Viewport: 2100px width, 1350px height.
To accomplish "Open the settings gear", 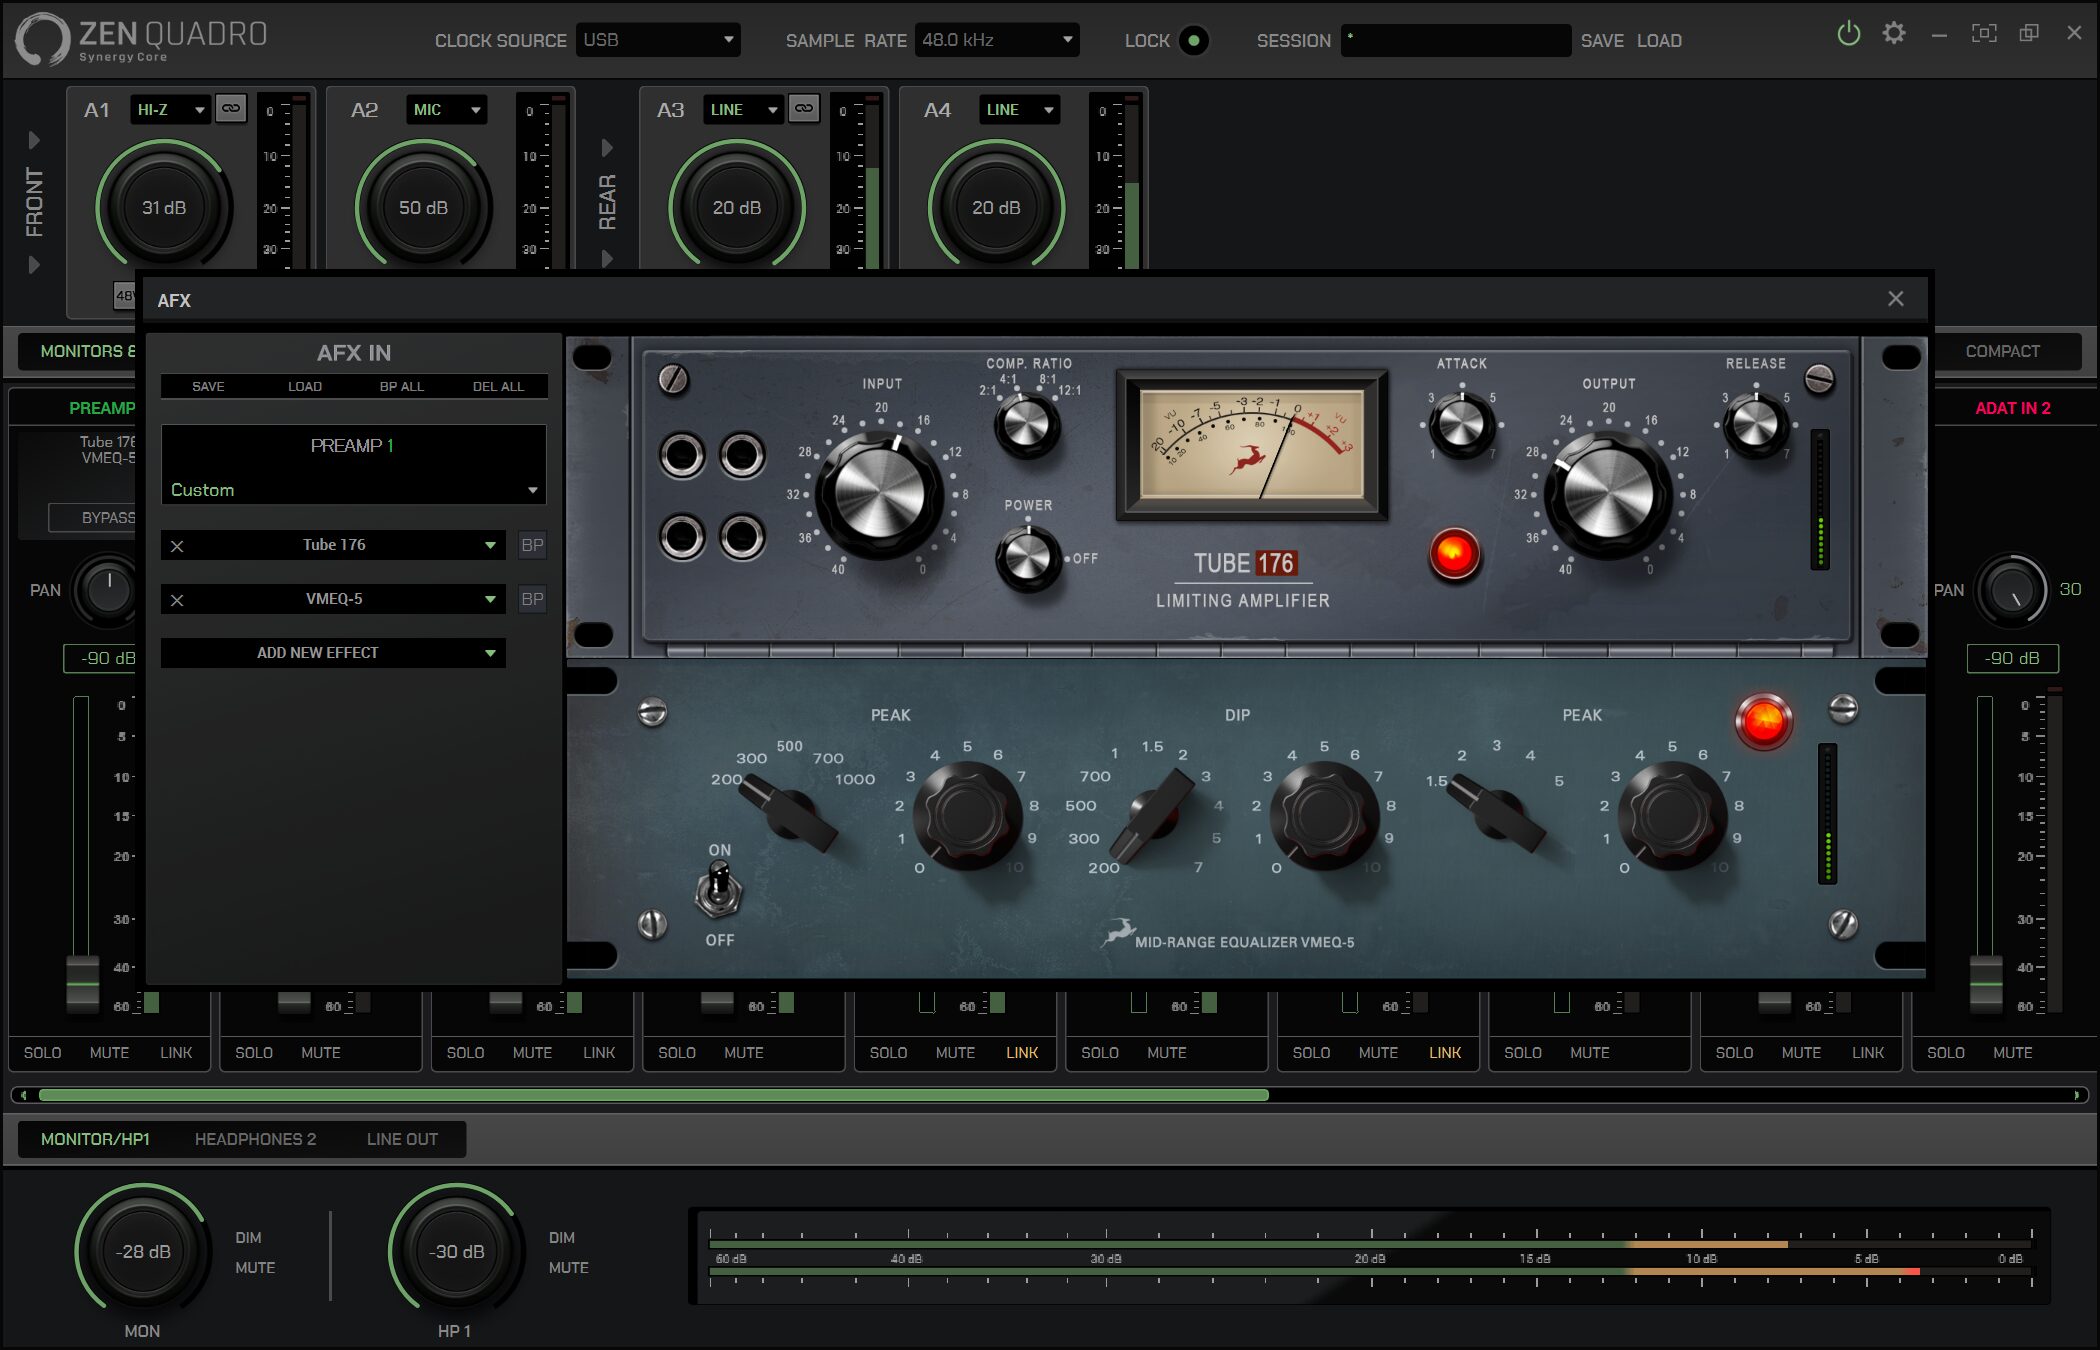I will [1894, 33].
